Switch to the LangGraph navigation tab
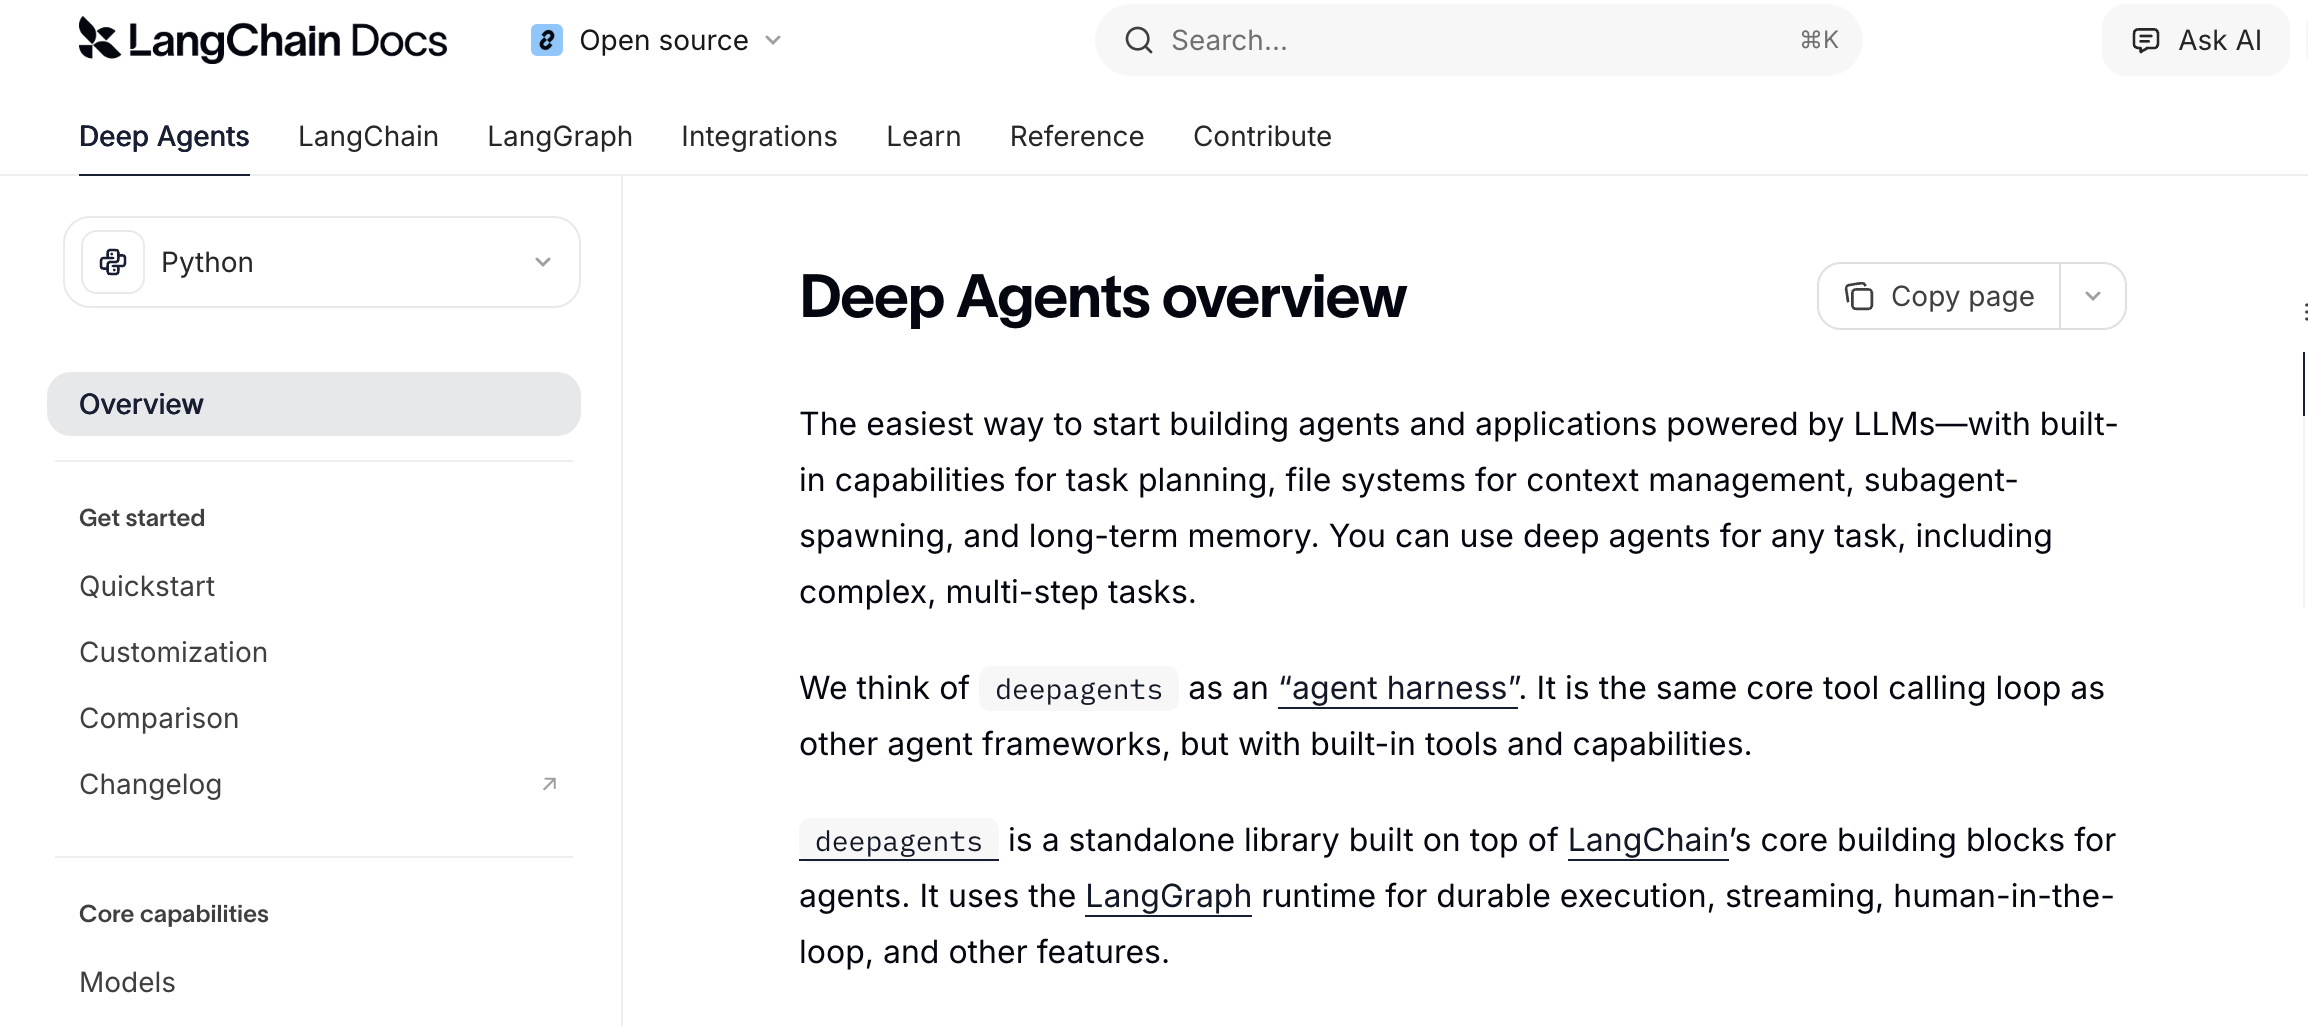The image size is (2308, 1026). tap(559, 136)
